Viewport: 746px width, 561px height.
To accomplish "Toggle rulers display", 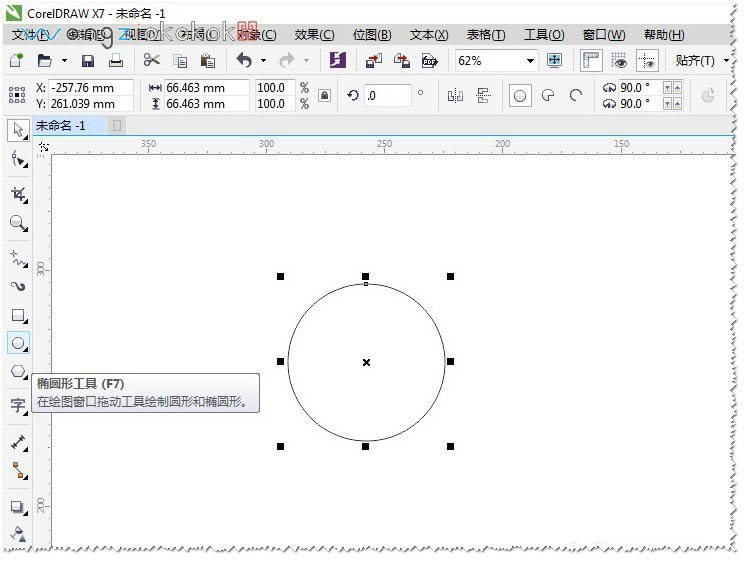I will coord(591,60).
